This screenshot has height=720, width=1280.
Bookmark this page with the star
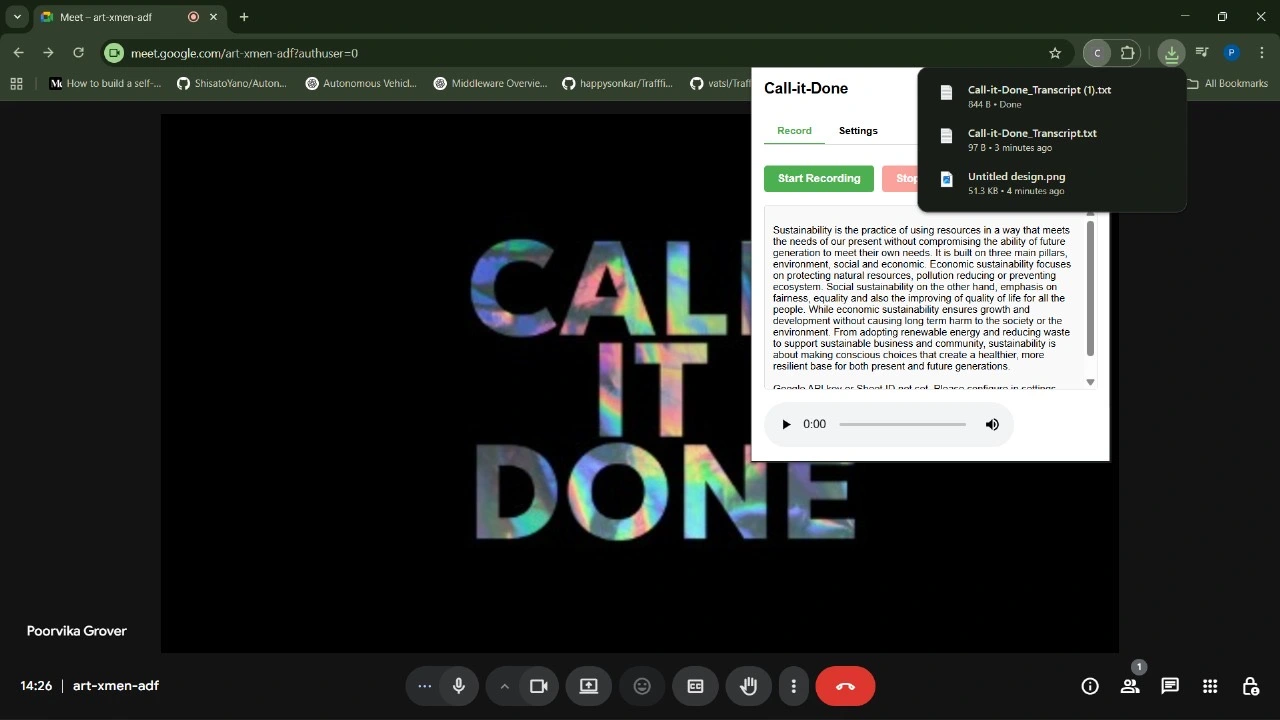(x=1055, y=53)
